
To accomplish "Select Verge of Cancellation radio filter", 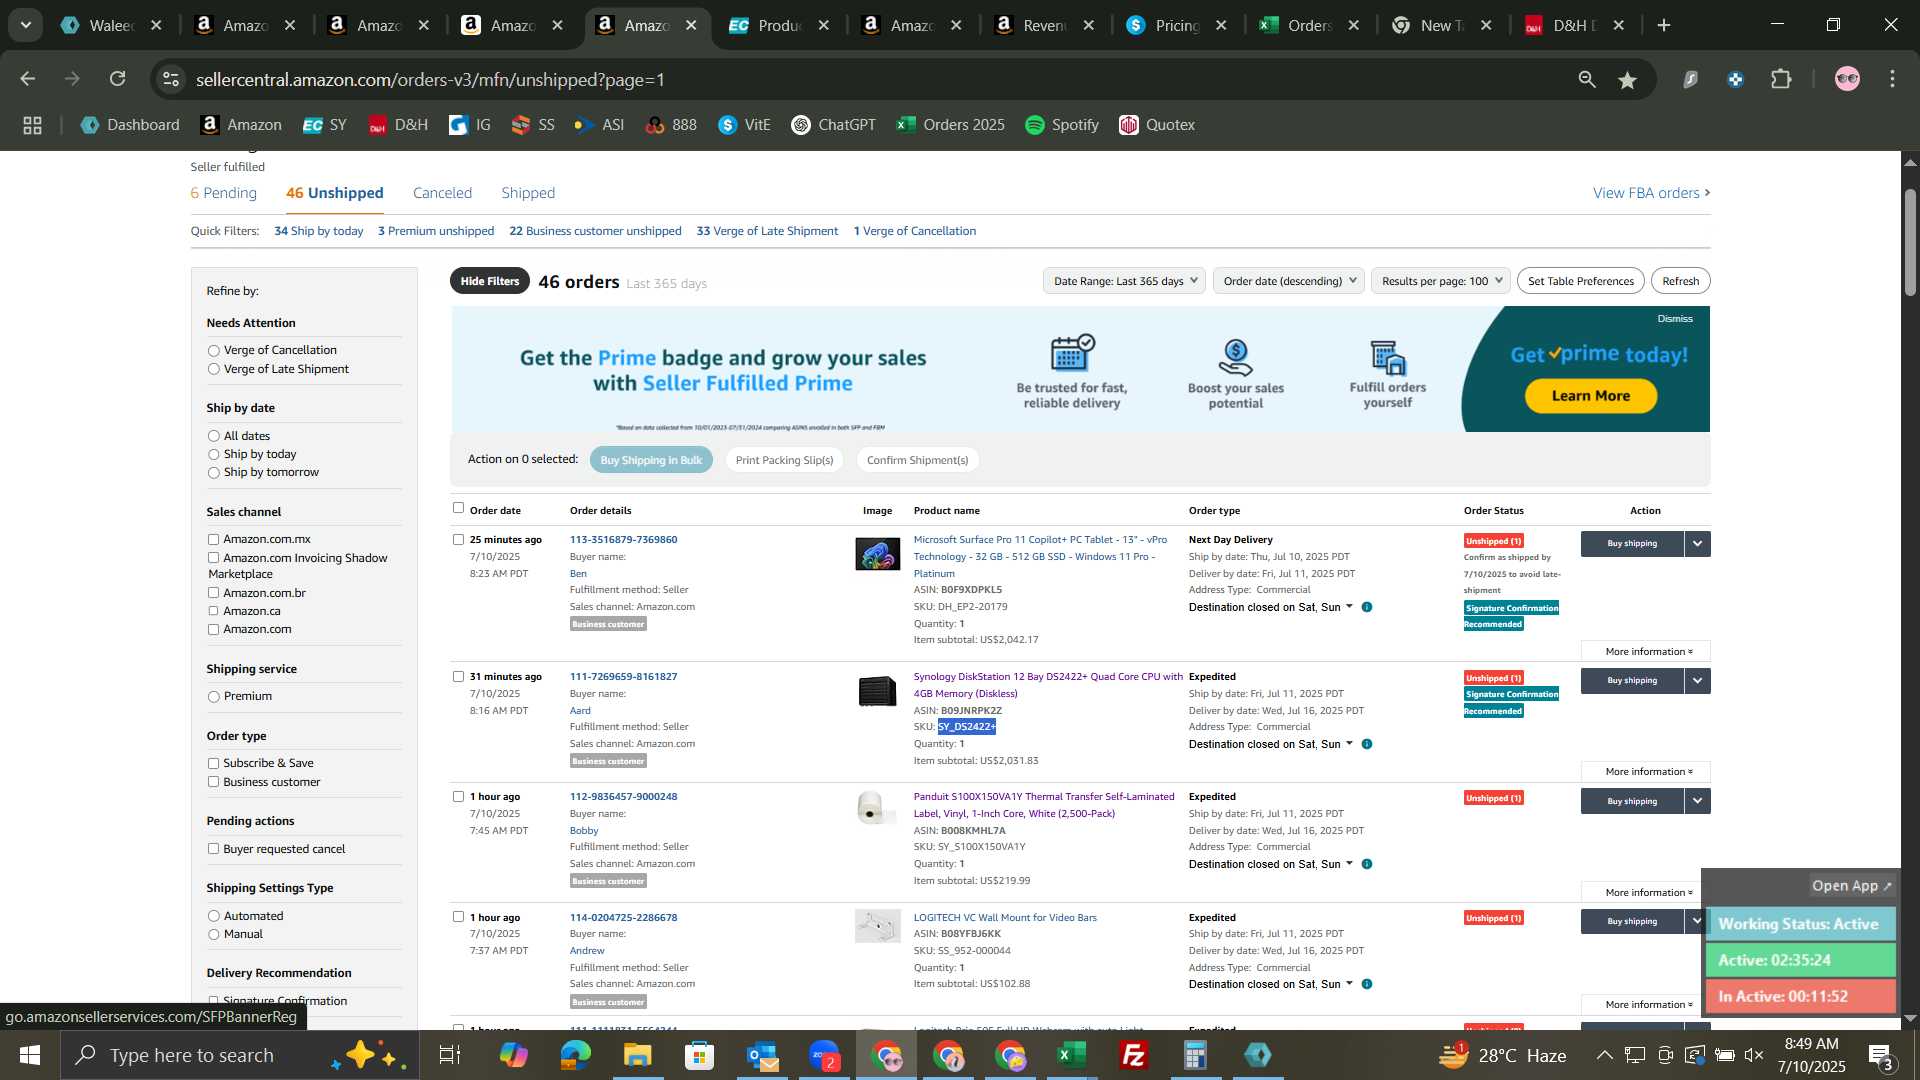I will 213,351.
